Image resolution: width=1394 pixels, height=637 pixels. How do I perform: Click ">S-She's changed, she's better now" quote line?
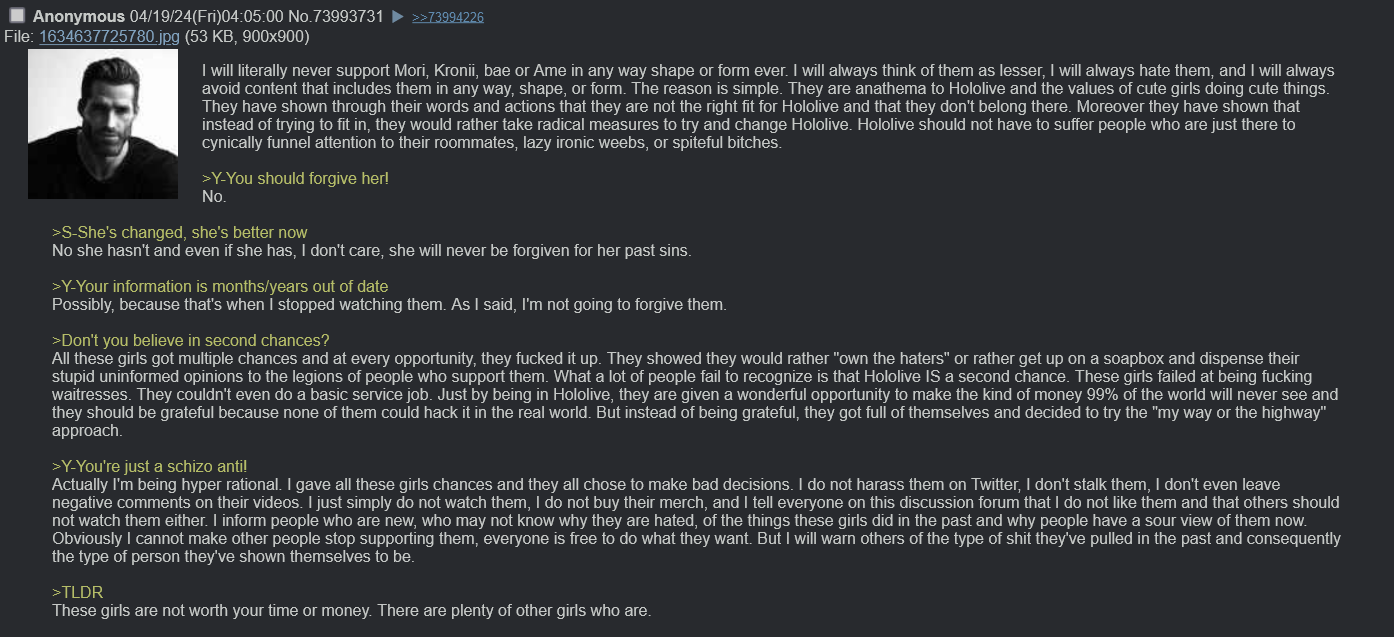180,232
